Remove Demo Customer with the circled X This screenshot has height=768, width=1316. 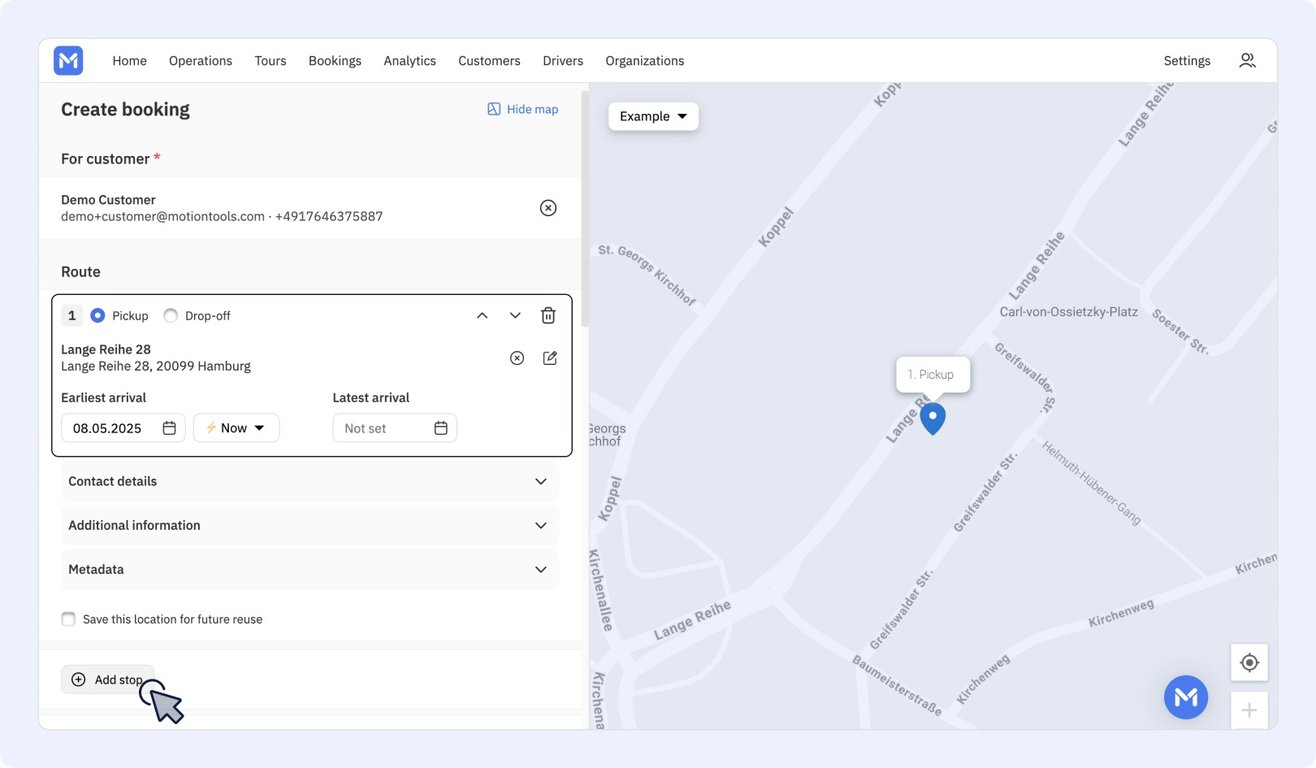(x=548, y=208)
